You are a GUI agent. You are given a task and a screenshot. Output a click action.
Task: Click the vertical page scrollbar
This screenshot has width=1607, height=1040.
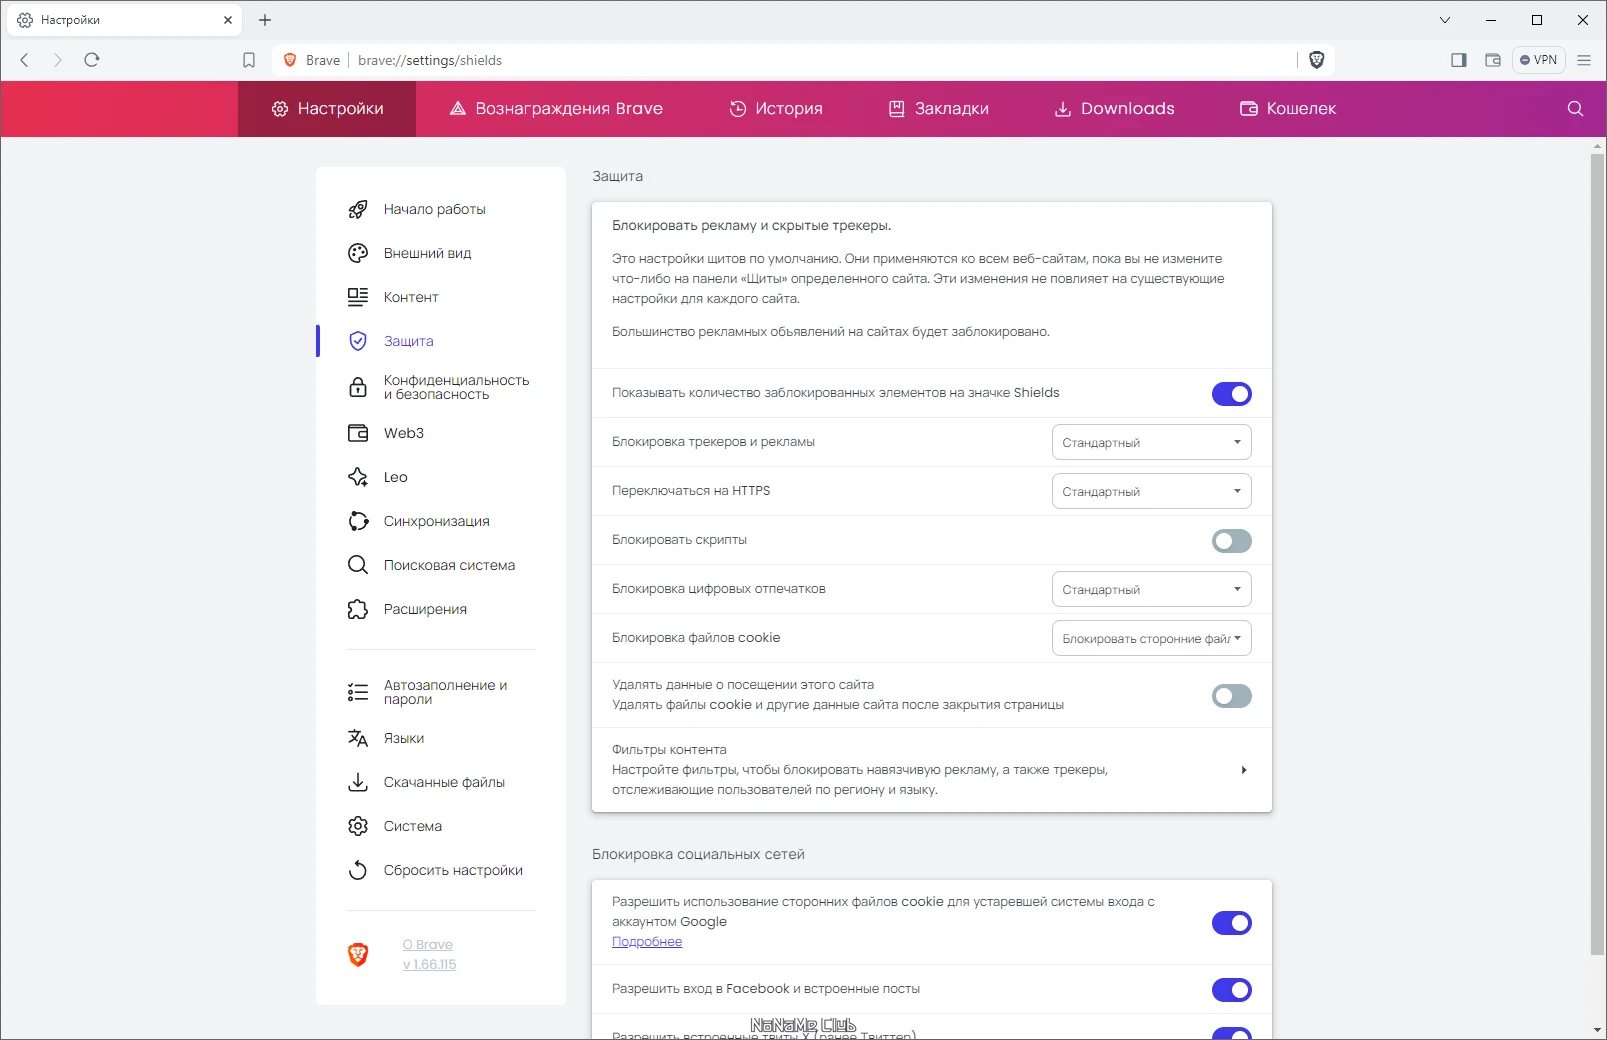[x=1597, y=553]
